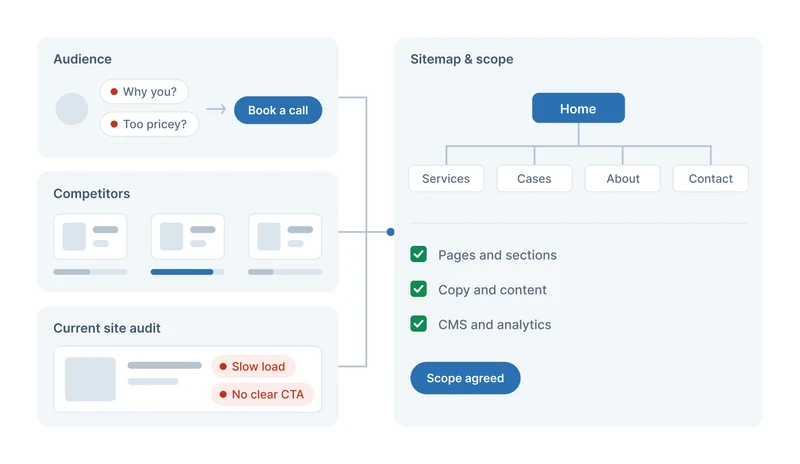Image resolution: width=800 pixels, height=464 pixels.
Task: Click the CMS and analytics label
Action: pos(495,325)
